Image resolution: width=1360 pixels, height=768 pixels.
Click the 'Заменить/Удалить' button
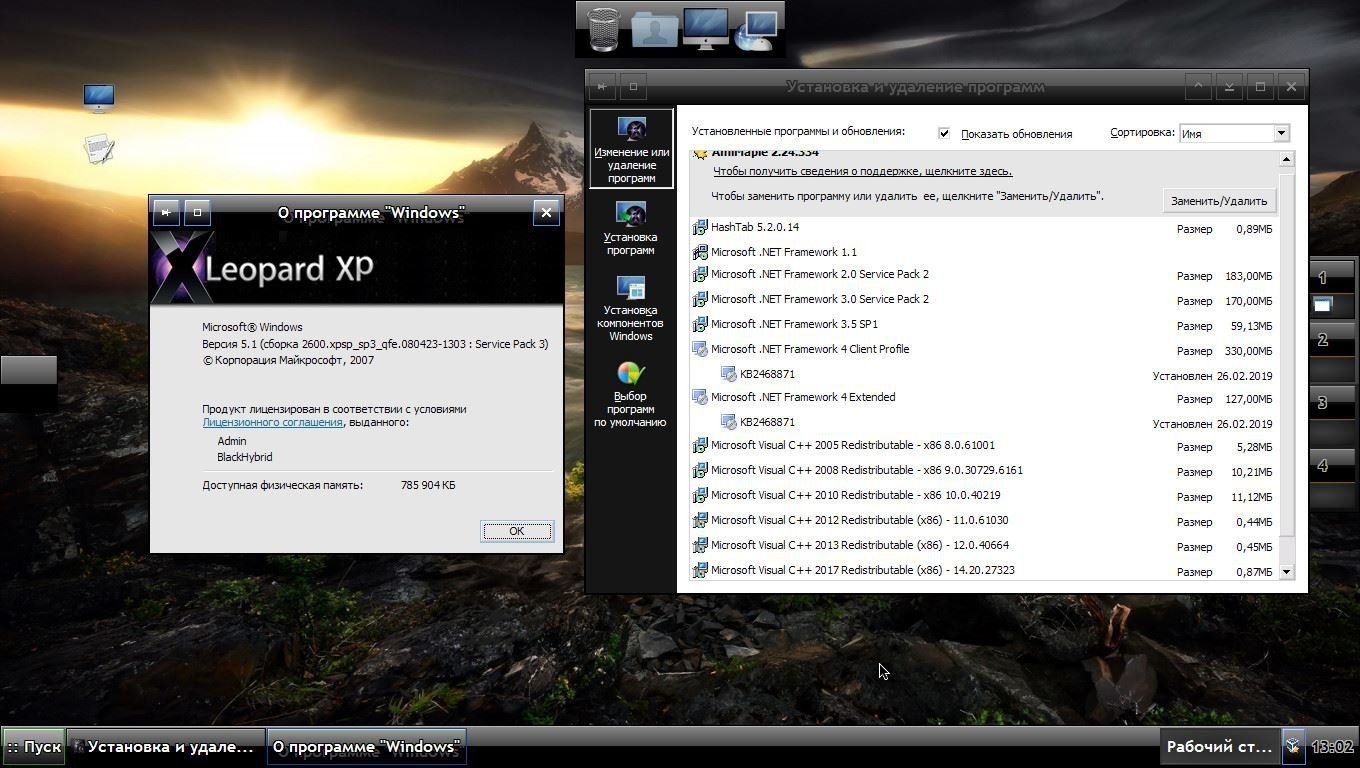tap(1218, 201)
